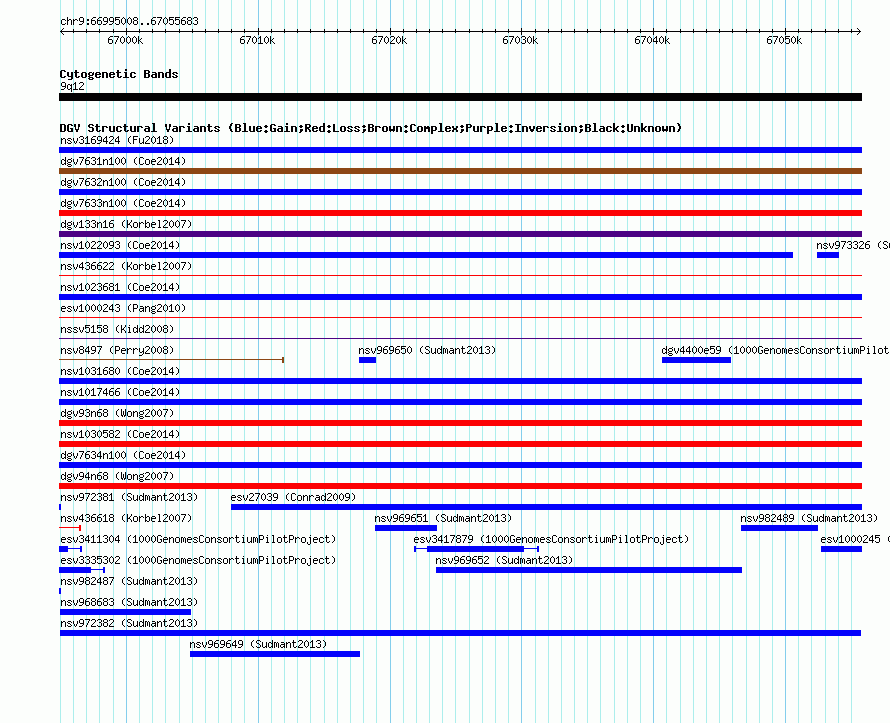Click the DGV Structural Variants track title
The height and width of the screenshot is (723, 890).
pos(371,128)
